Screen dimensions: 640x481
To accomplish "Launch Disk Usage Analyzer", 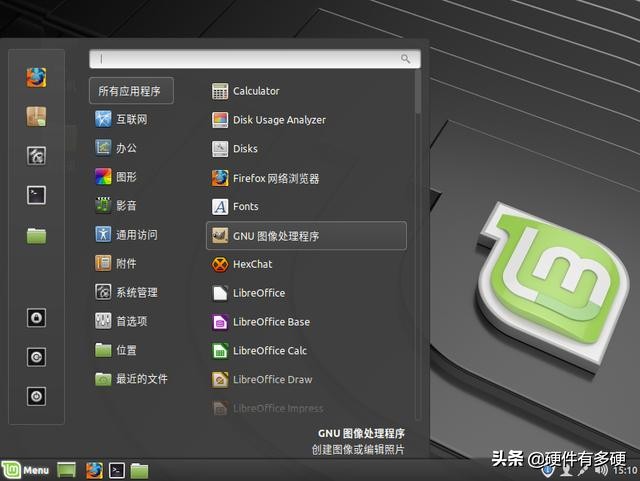I will pyautogui.click(x=269, y=120).
